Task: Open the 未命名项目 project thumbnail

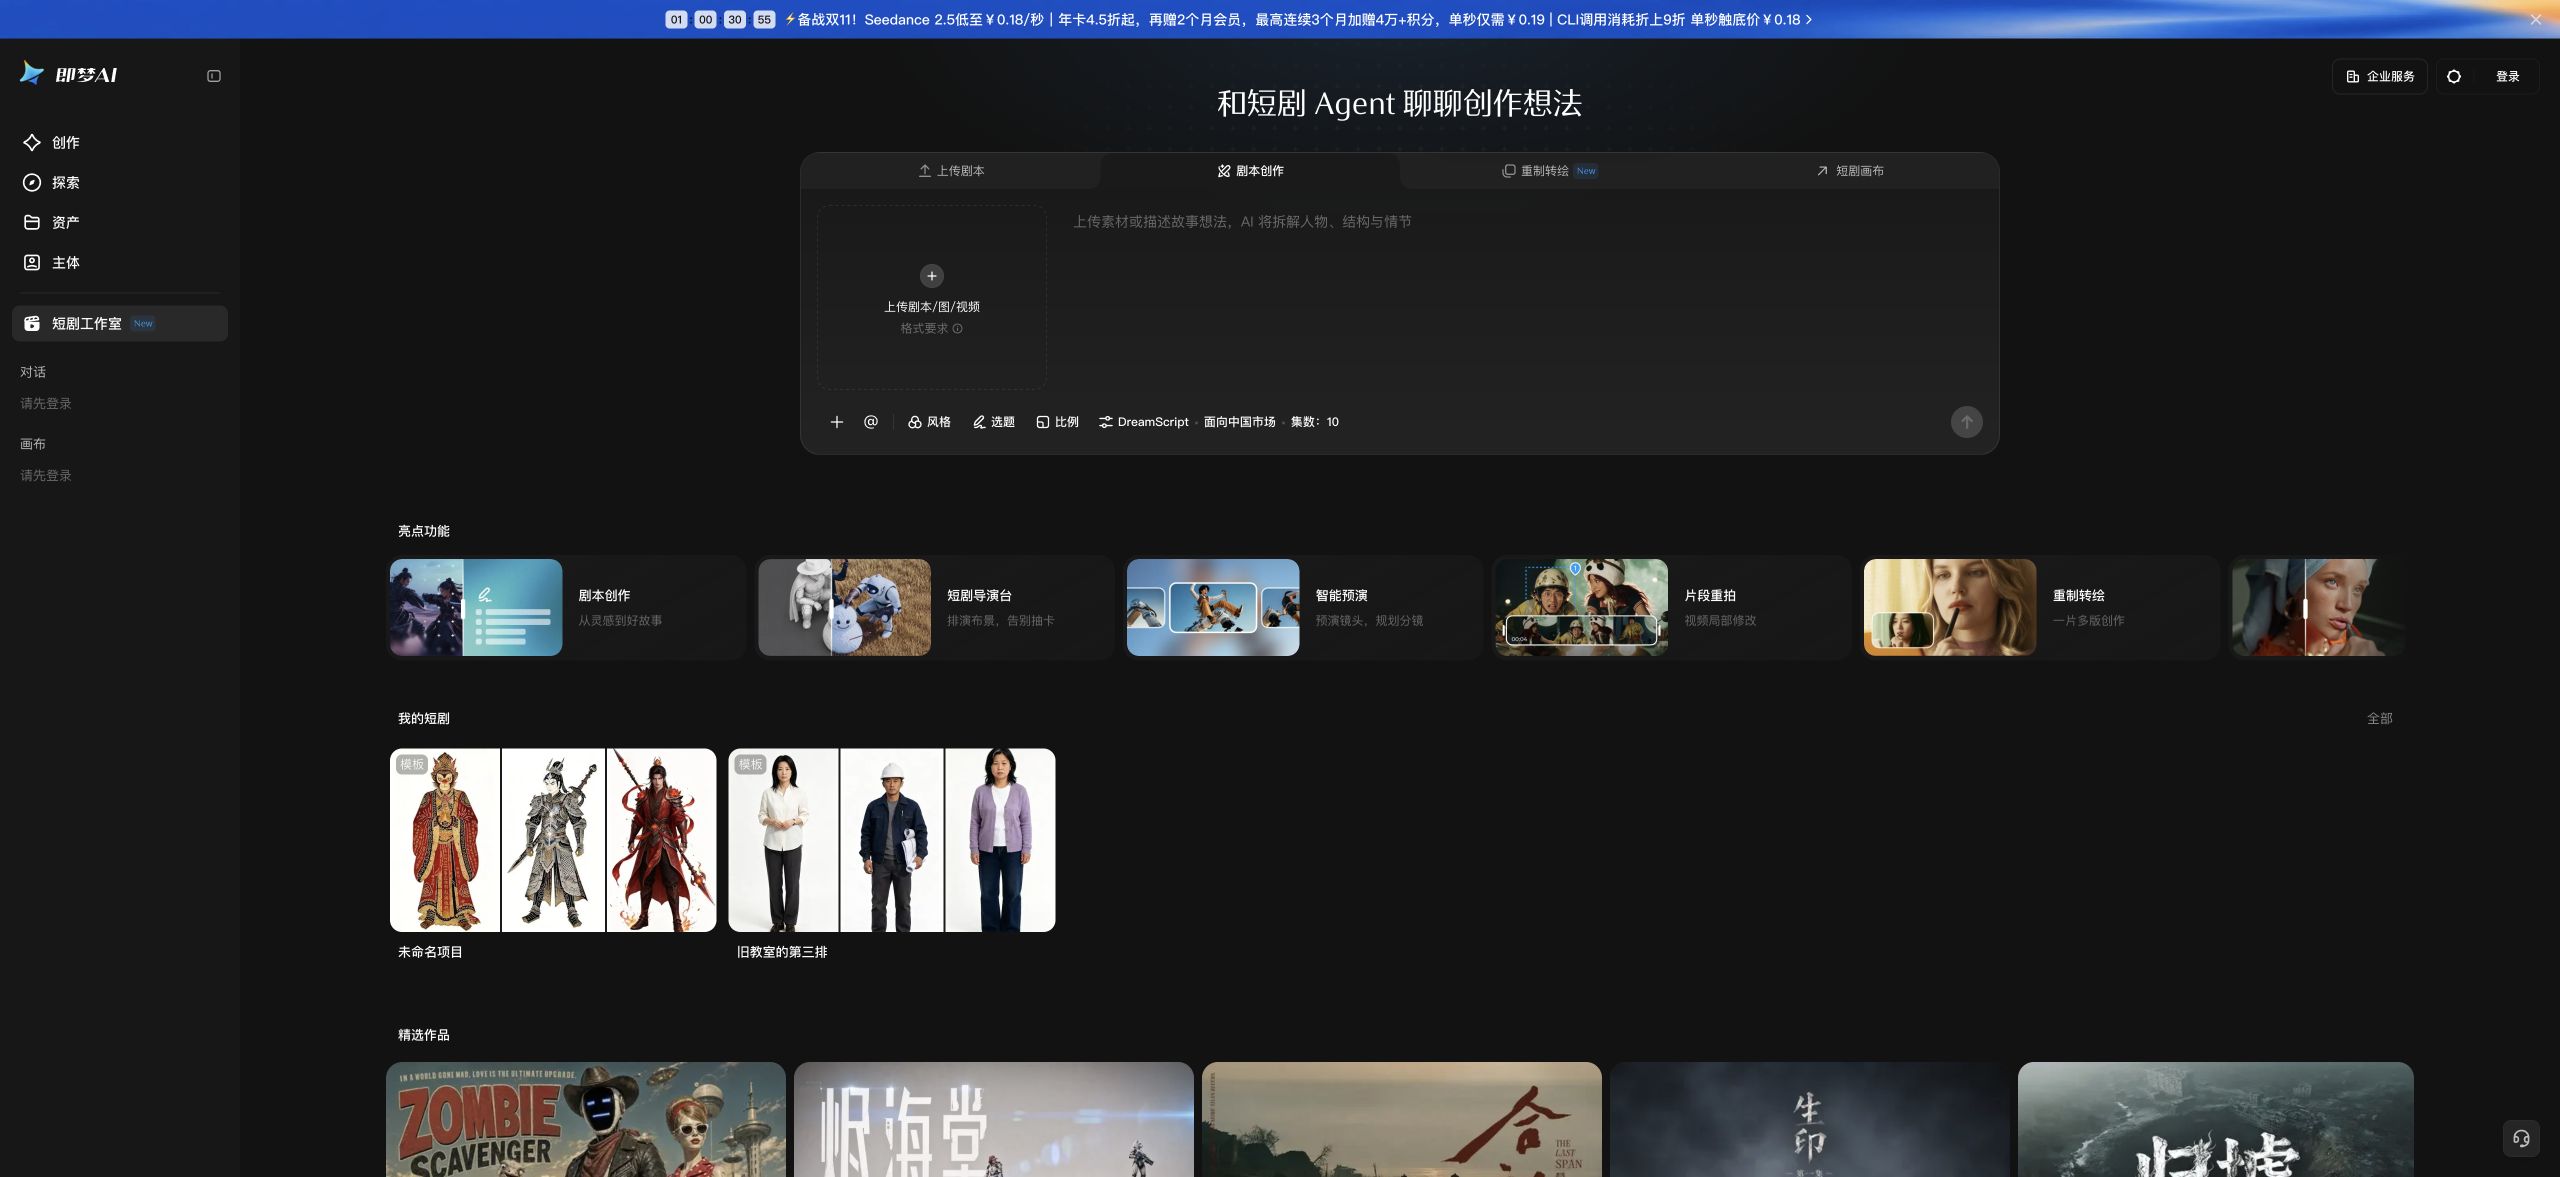Action: pyautogui.click(x=553, y=840)
